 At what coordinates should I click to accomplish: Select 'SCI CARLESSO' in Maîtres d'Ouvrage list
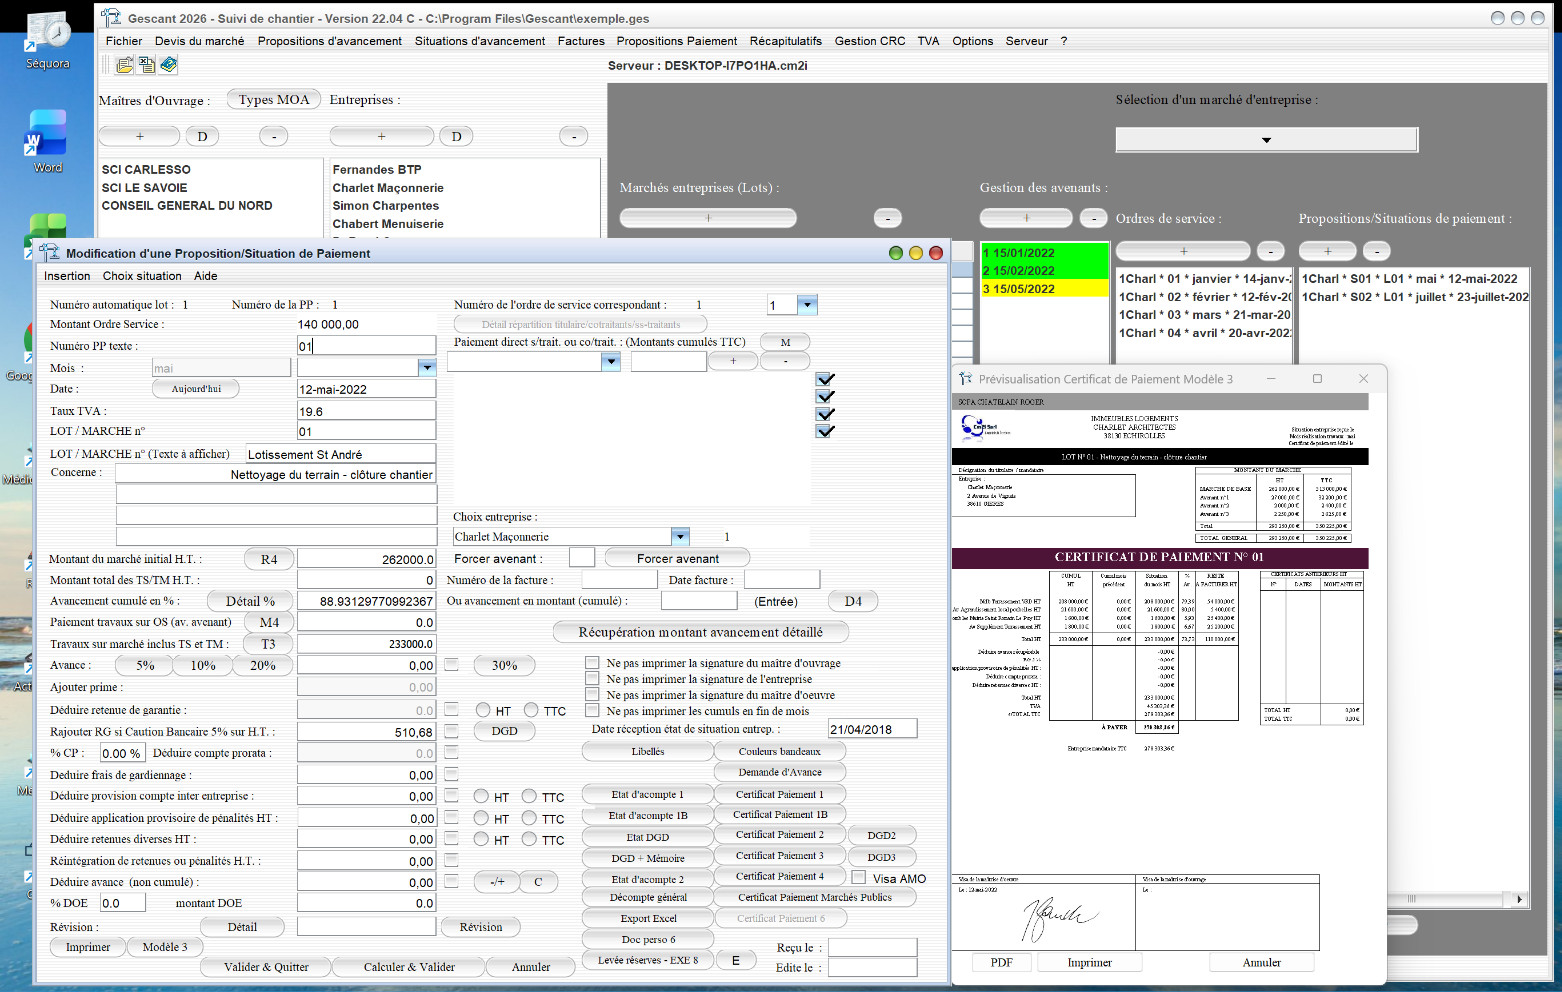[x=146, y=170]
